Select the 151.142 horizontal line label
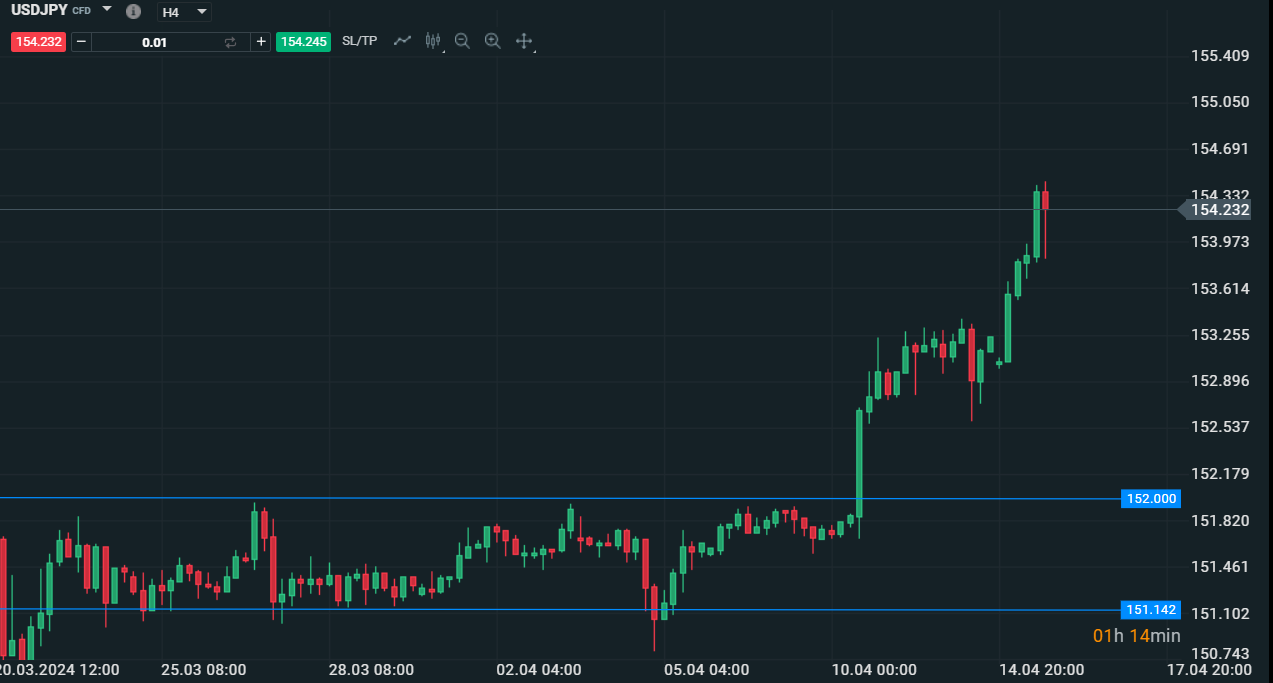Viewport: 1273px width, 683px height. 1151,609
